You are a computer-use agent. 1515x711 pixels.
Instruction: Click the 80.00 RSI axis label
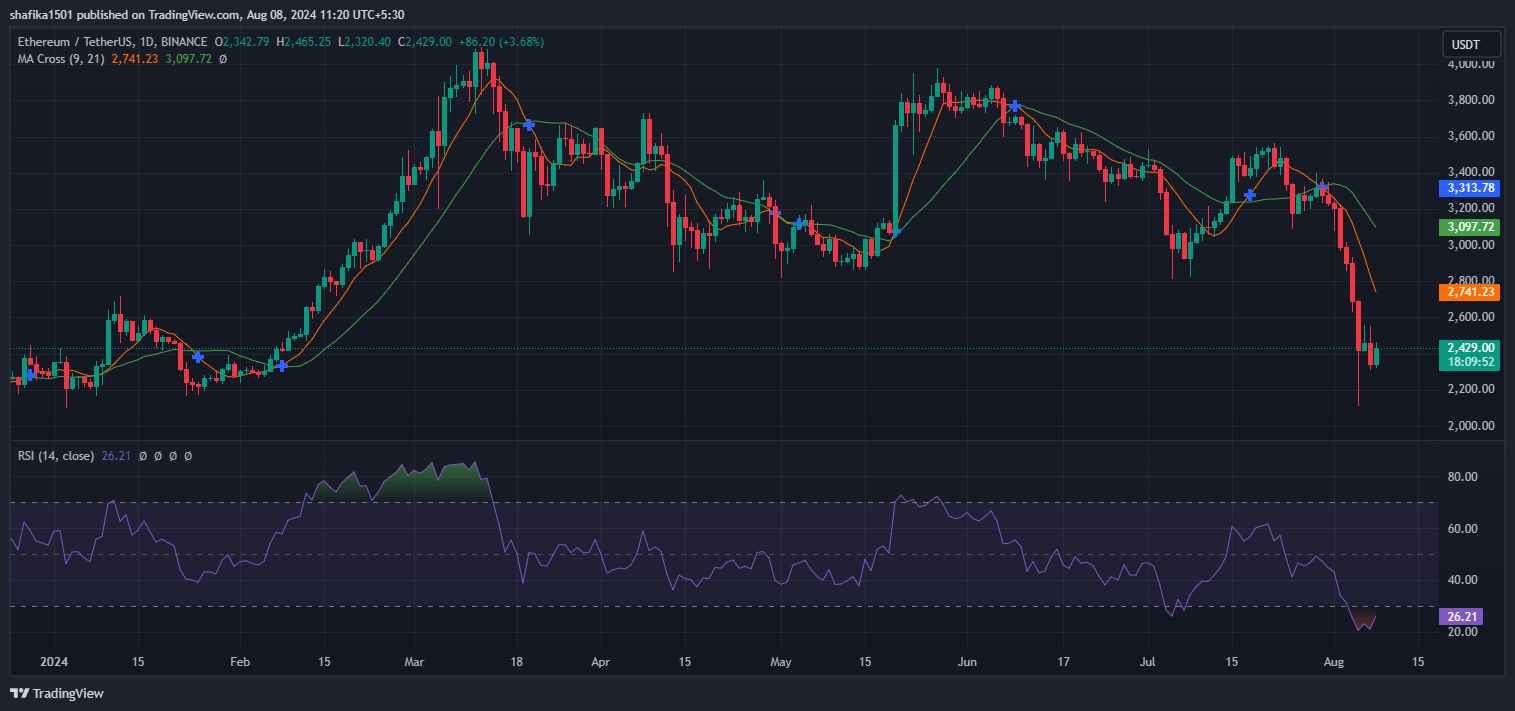[x=1462, y=477]
